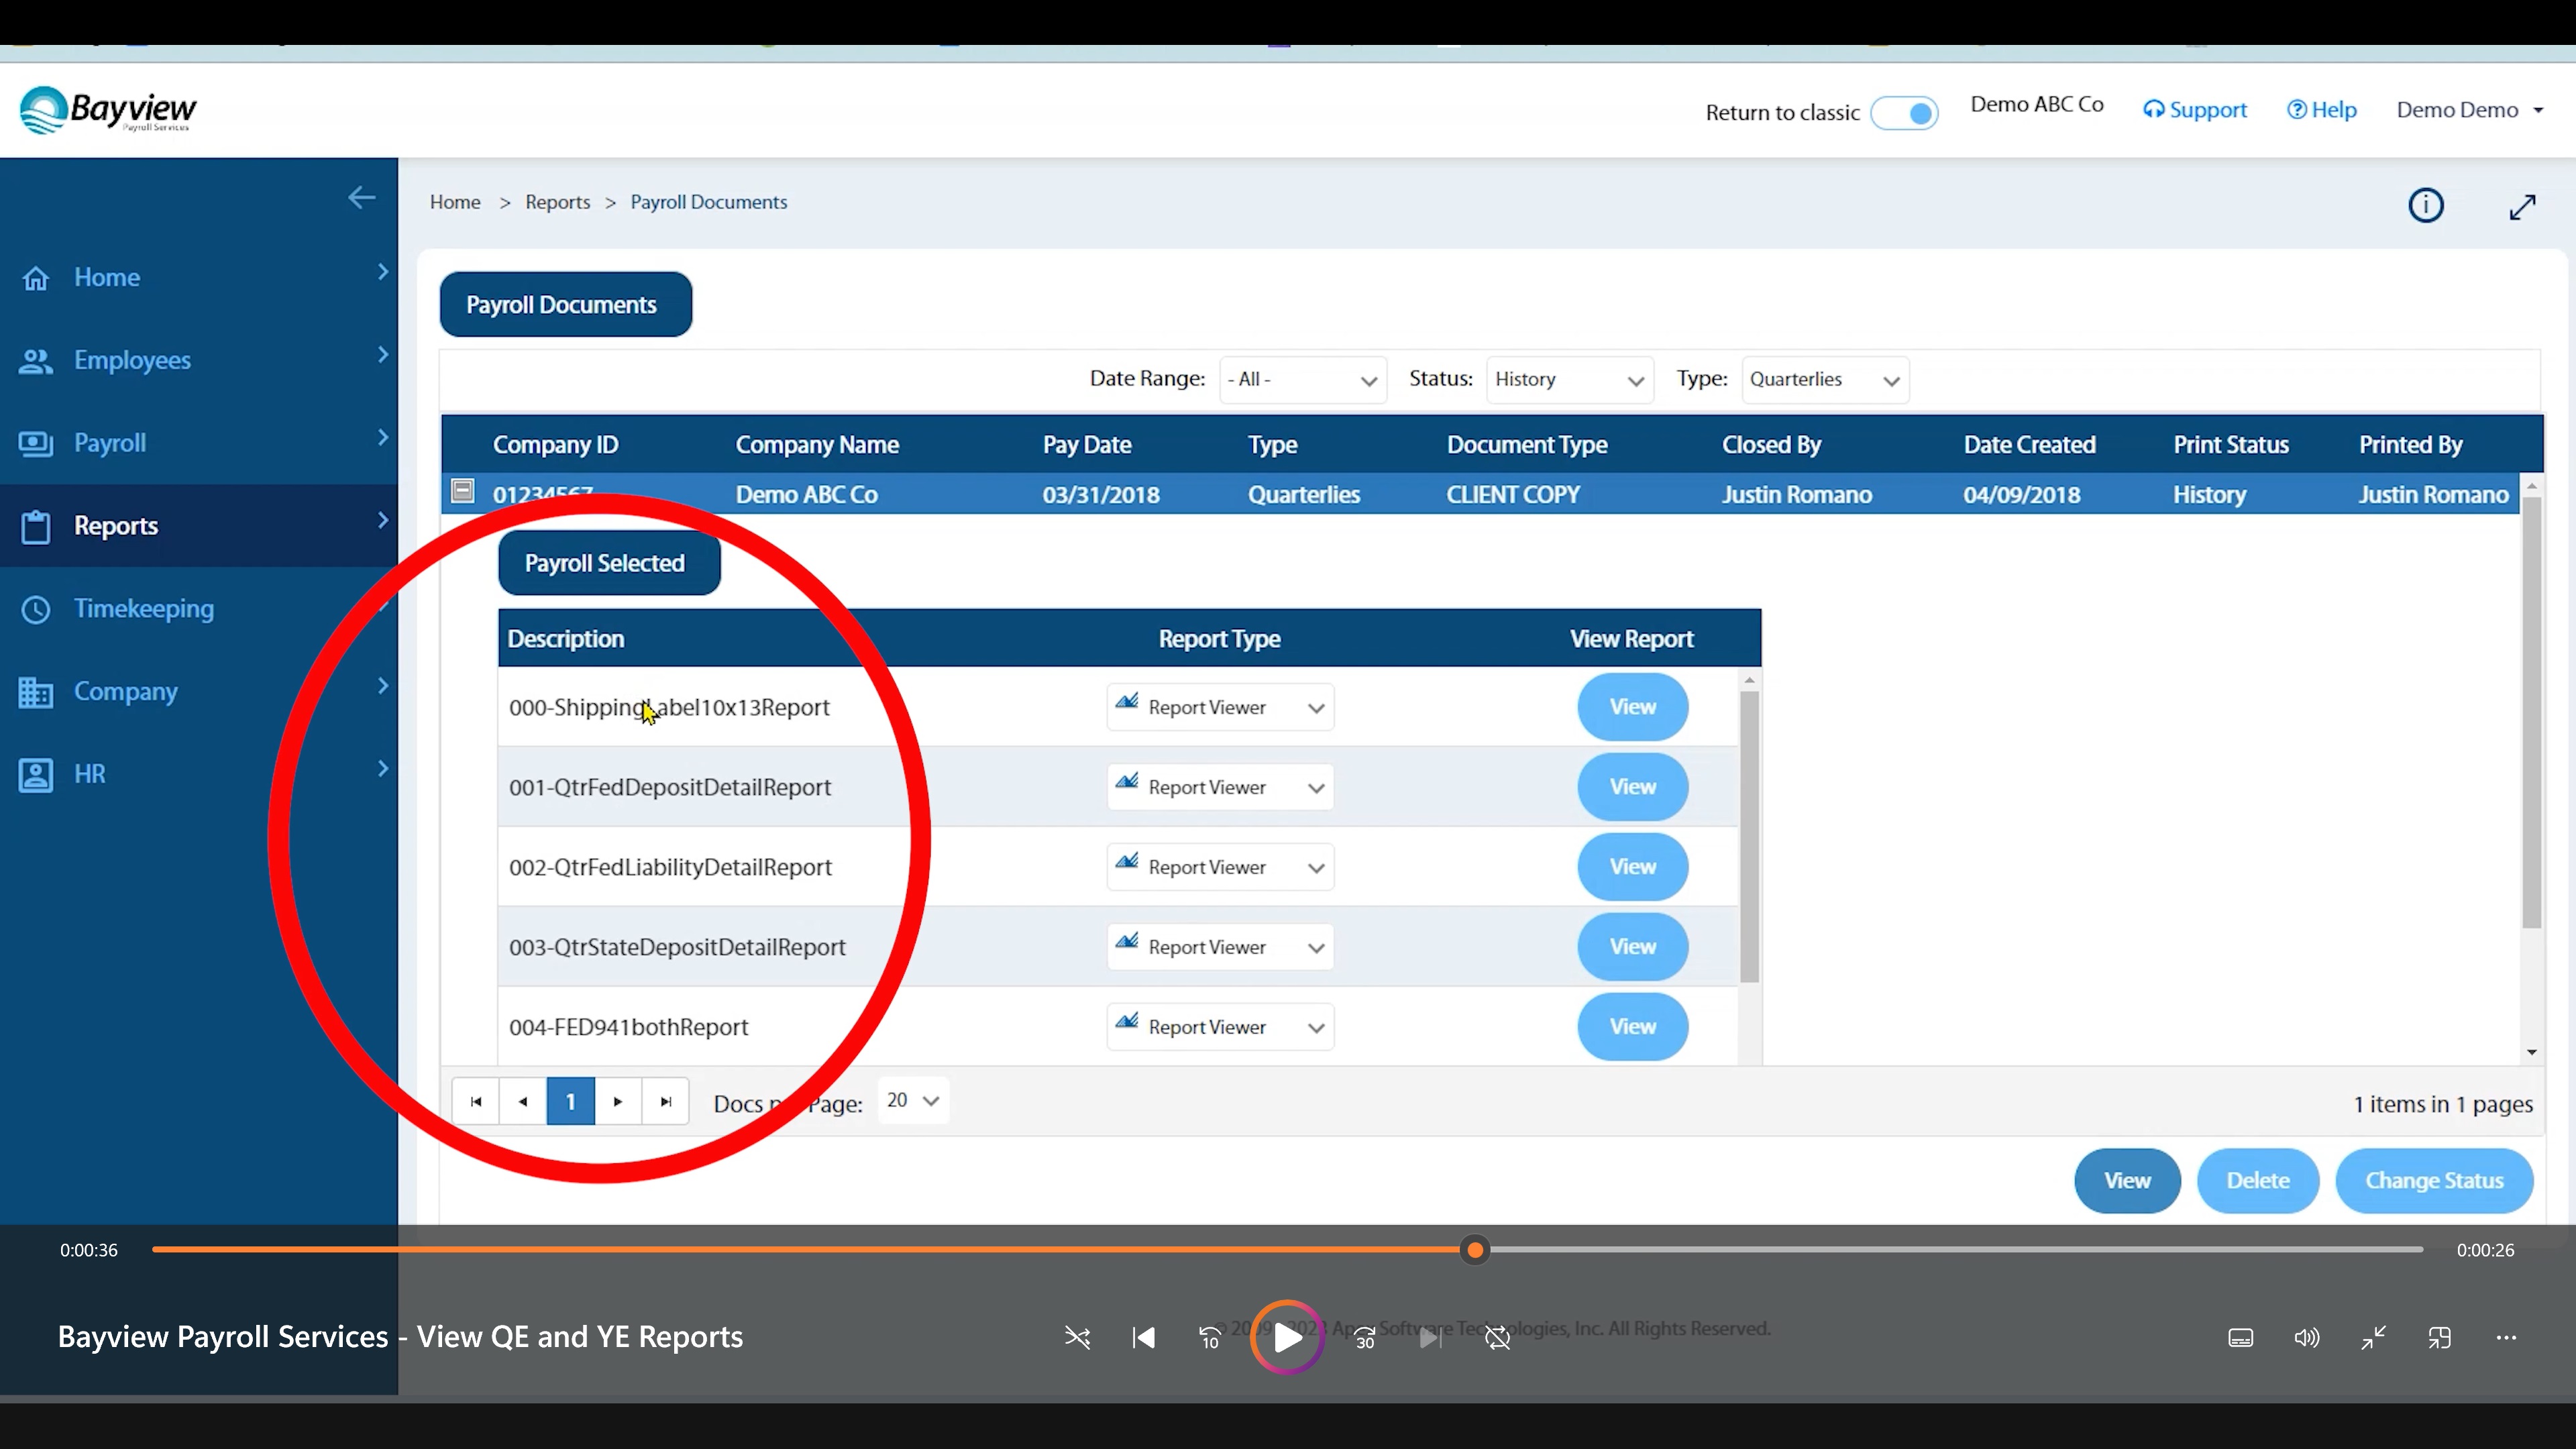Skip back 10 seconds

tap(1210, 1338)
